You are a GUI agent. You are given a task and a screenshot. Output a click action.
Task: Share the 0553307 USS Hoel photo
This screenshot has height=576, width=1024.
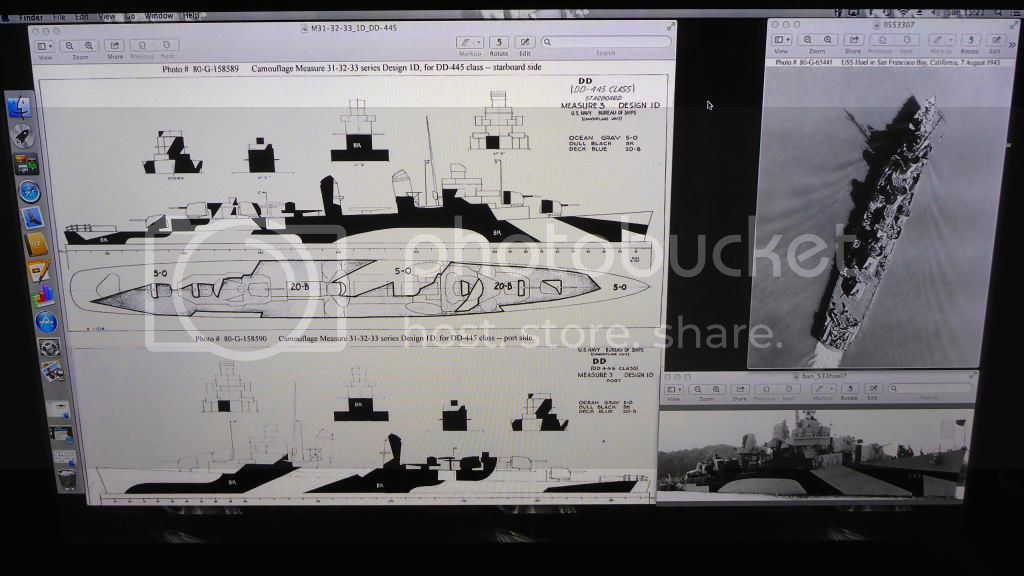(x=853, y=39)
